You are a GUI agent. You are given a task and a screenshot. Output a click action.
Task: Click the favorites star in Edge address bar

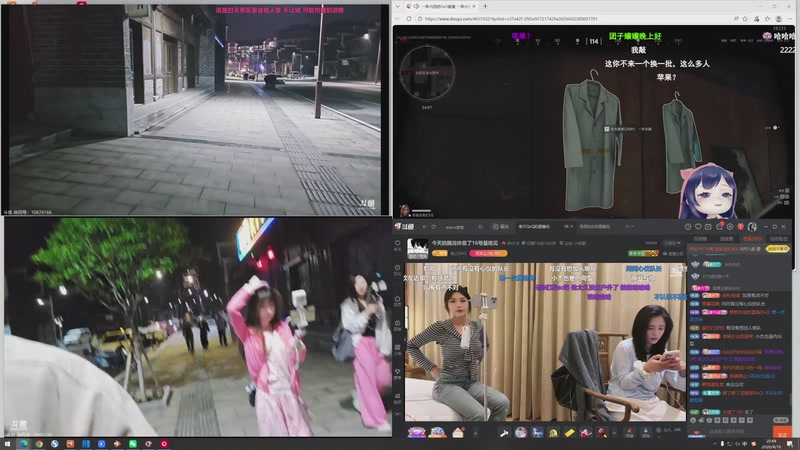(x=745, y=18)
